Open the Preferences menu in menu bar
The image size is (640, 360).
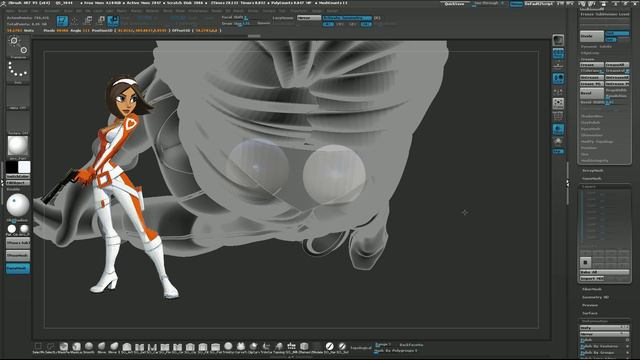point(198,11)
